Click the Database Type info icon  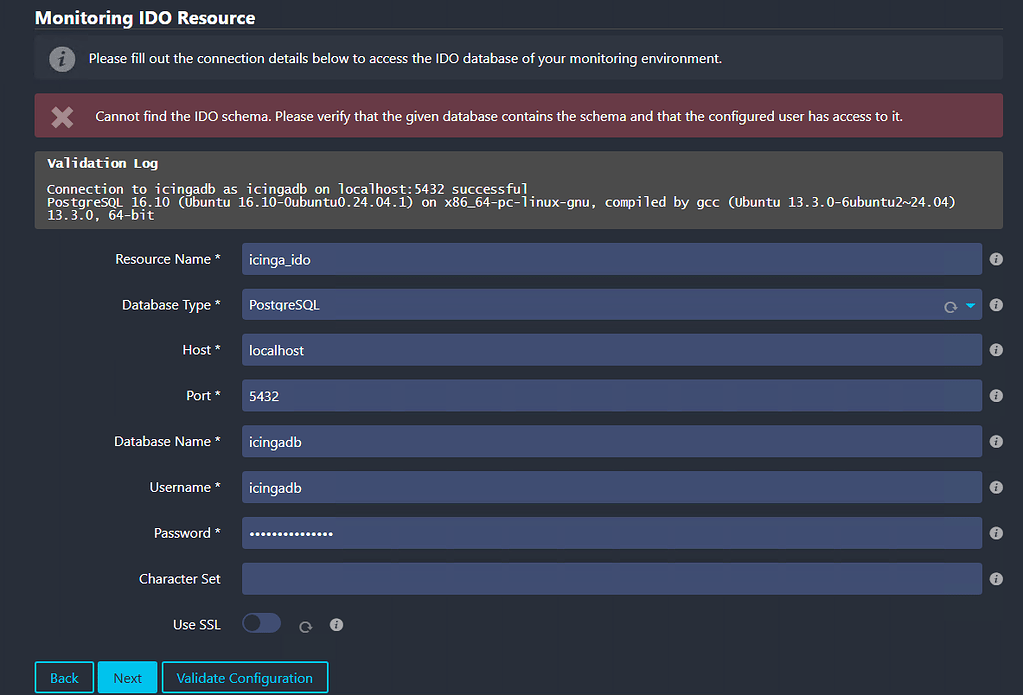click(995, 304)
